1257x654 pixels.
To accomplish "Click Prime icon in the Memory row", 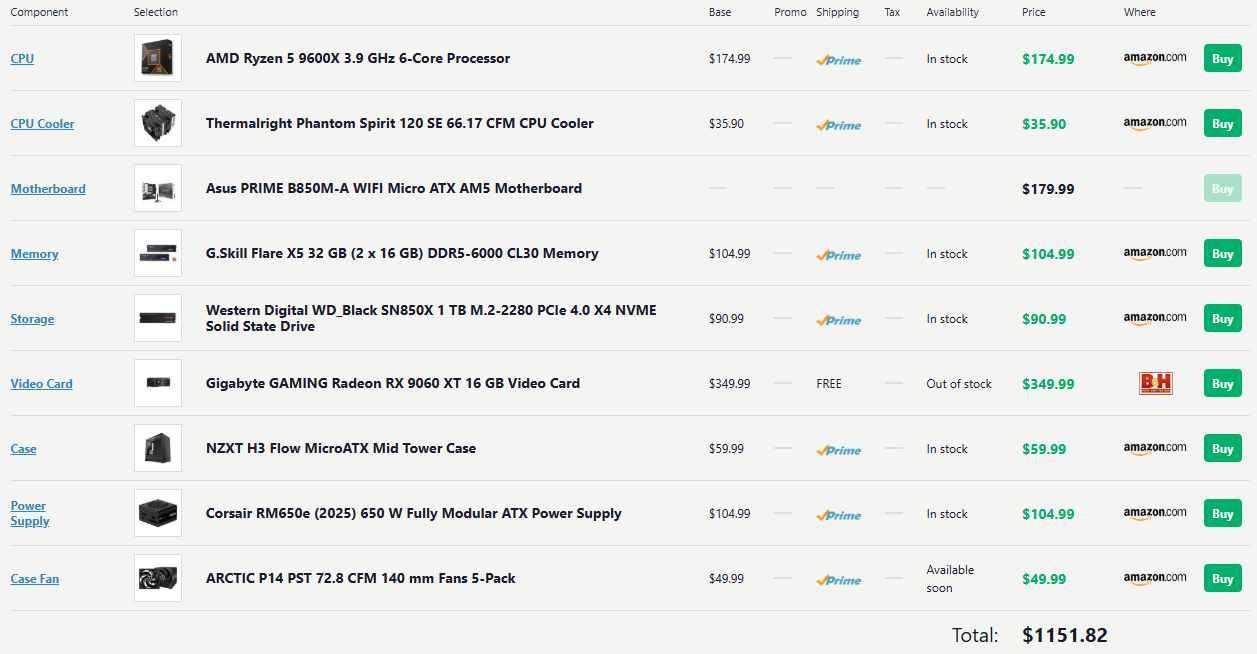I will (x=838, y=254).
